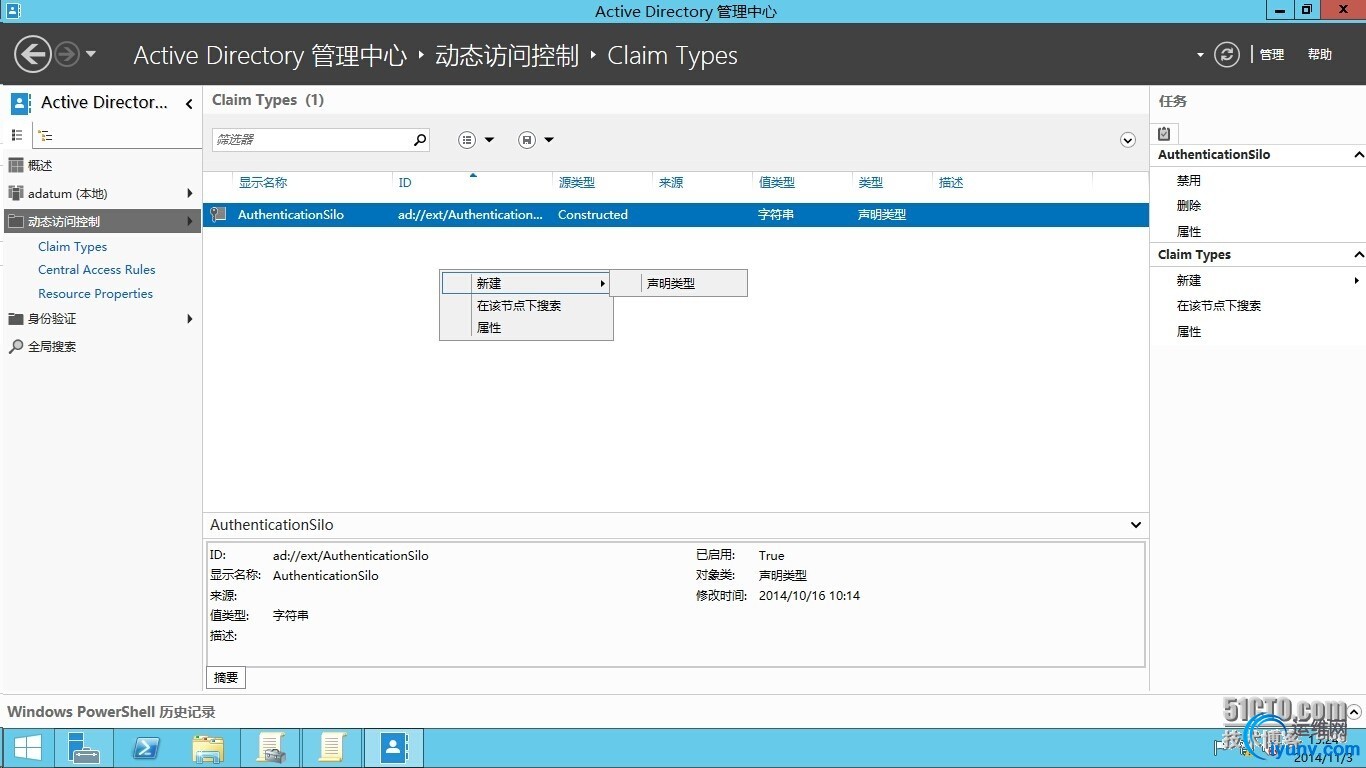Open the 管理 menu
1366x768 pixels.
[x=1272, y=55]
